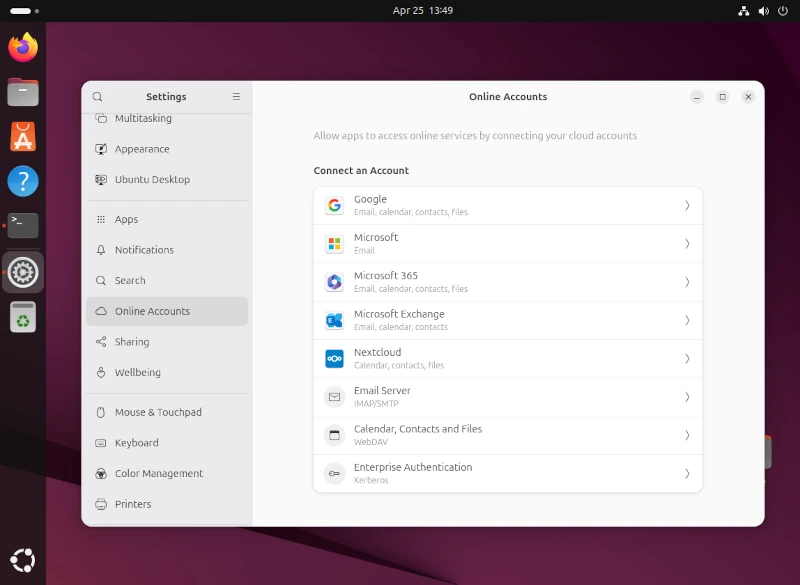Click the Enterprise Authentication key icon
The height and width of the screenshot is (585, 800).
(334, 473)
